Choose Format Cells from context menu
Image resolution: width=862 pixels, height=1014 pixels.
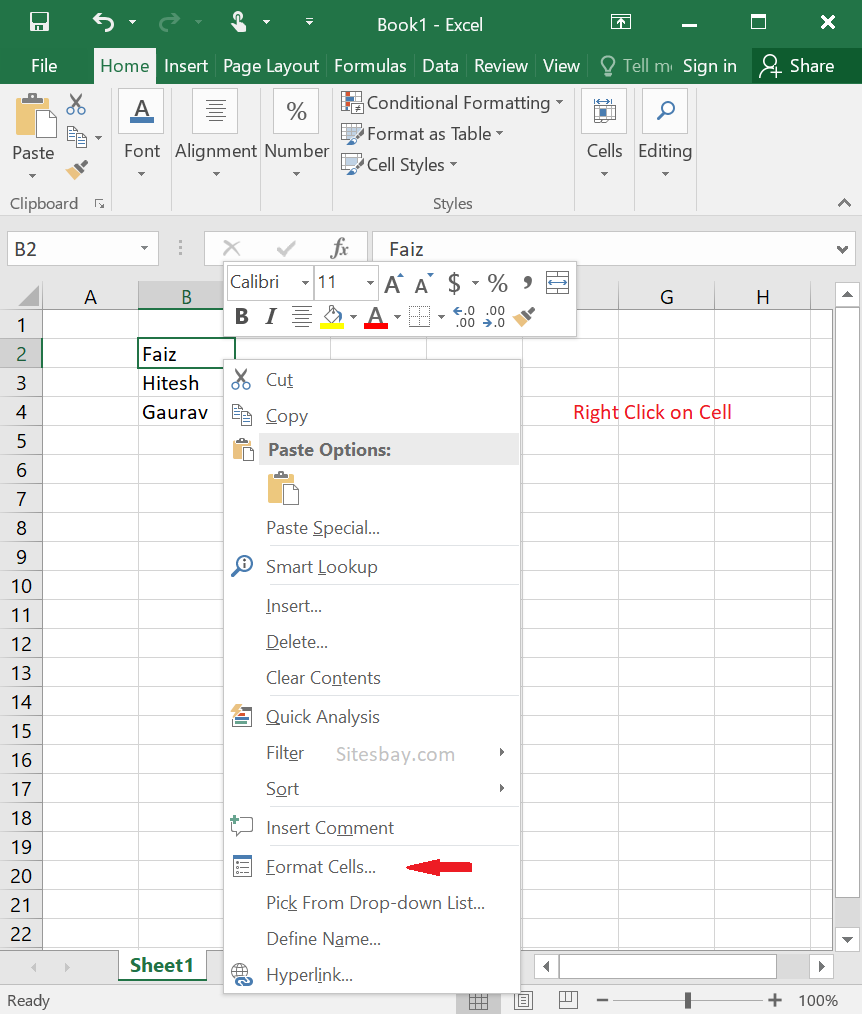(372, 867)
